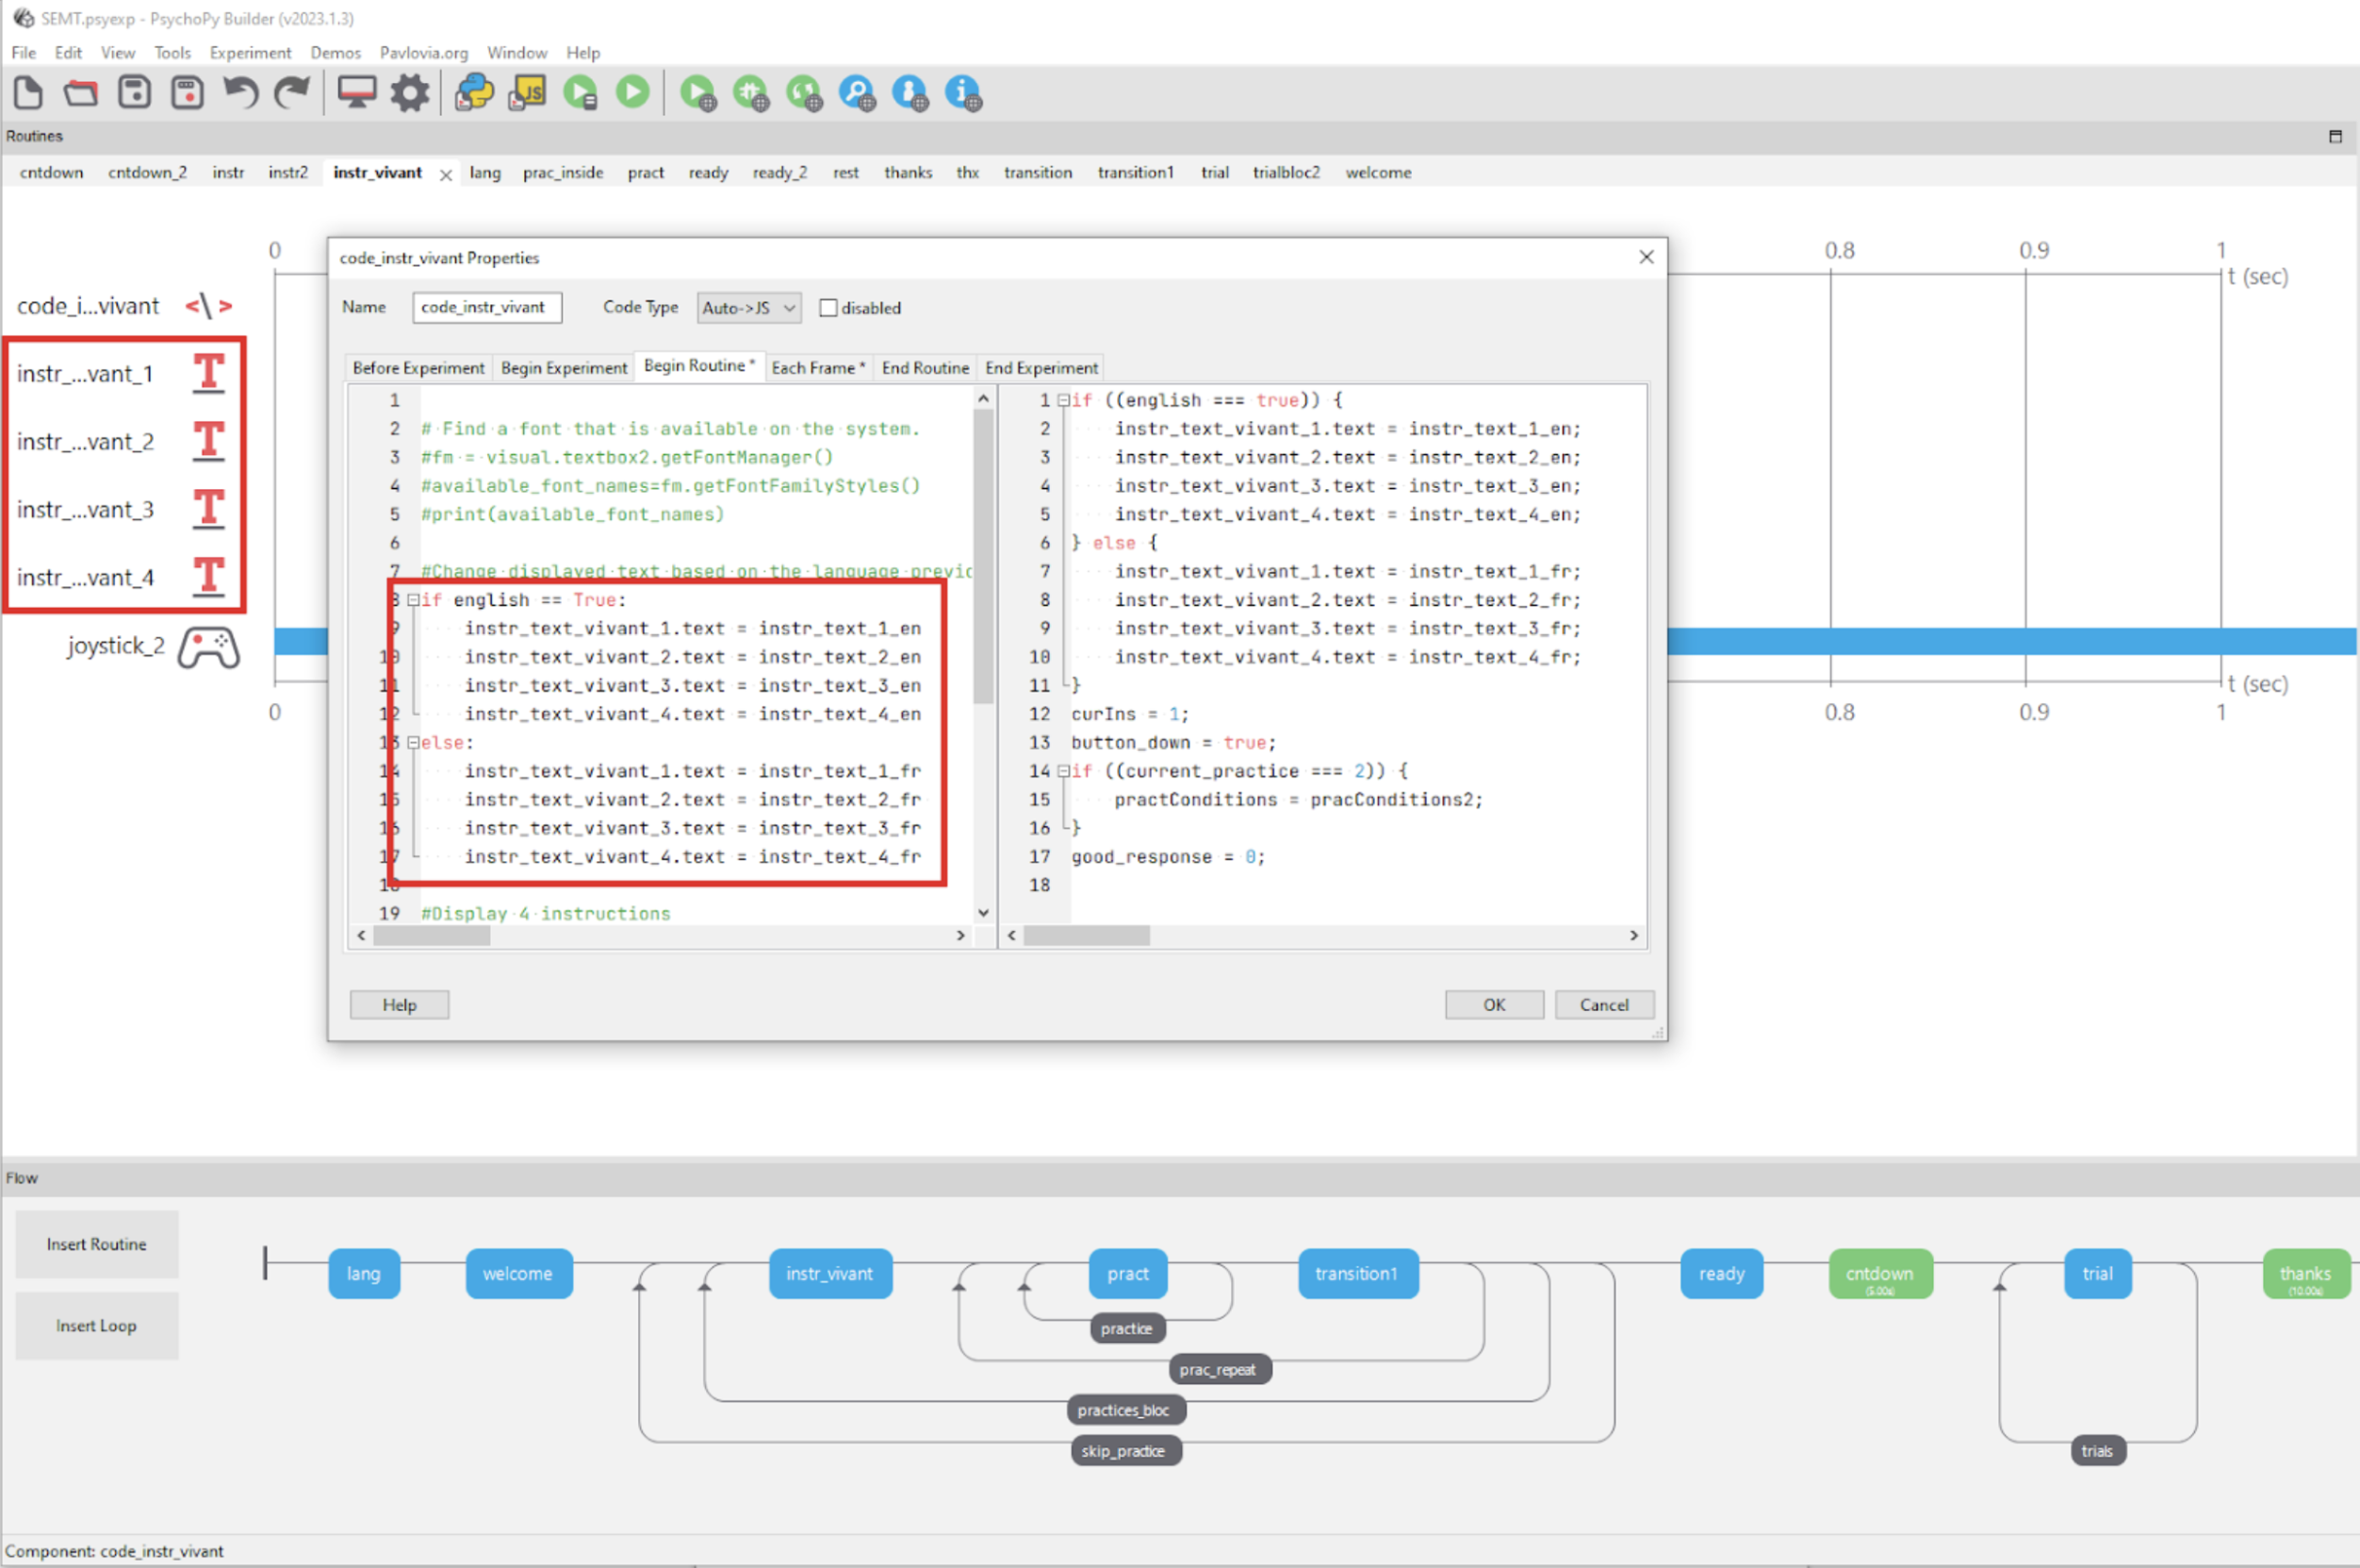Click the cntdown routine in Flow
This screenshot has height=1568, width=2360.
(1879, 1273)
